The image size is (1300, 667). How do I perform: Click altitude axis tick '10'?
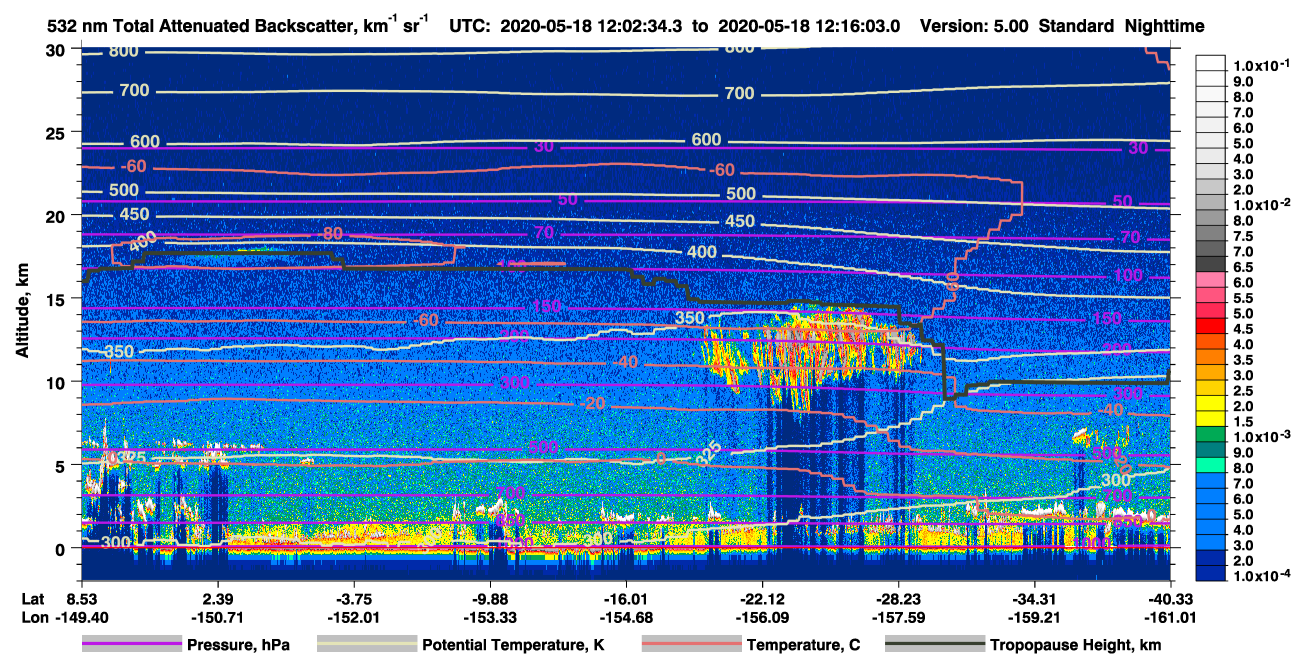58,382
